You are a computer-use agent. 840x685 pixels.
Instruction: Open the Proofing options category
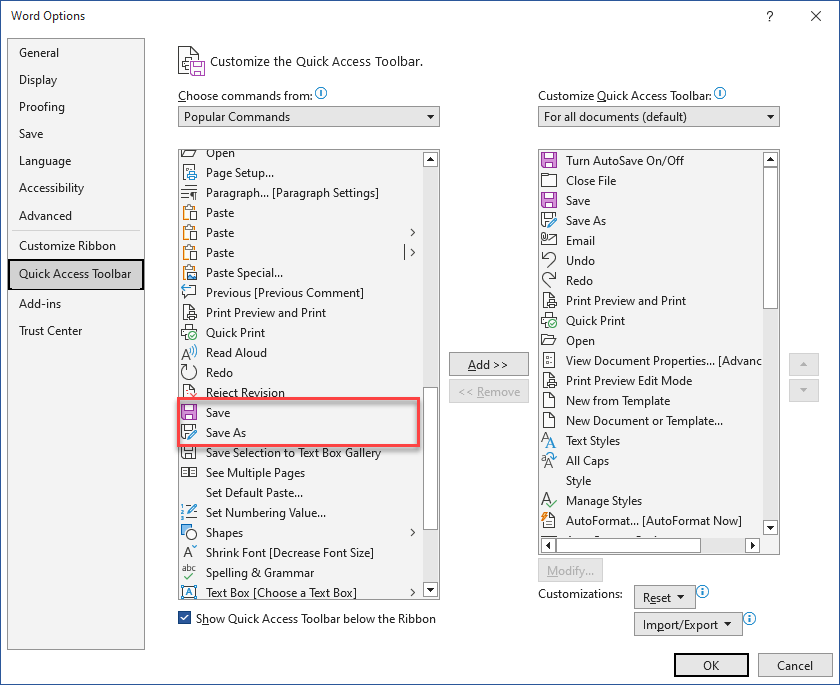tap(76, 107)
